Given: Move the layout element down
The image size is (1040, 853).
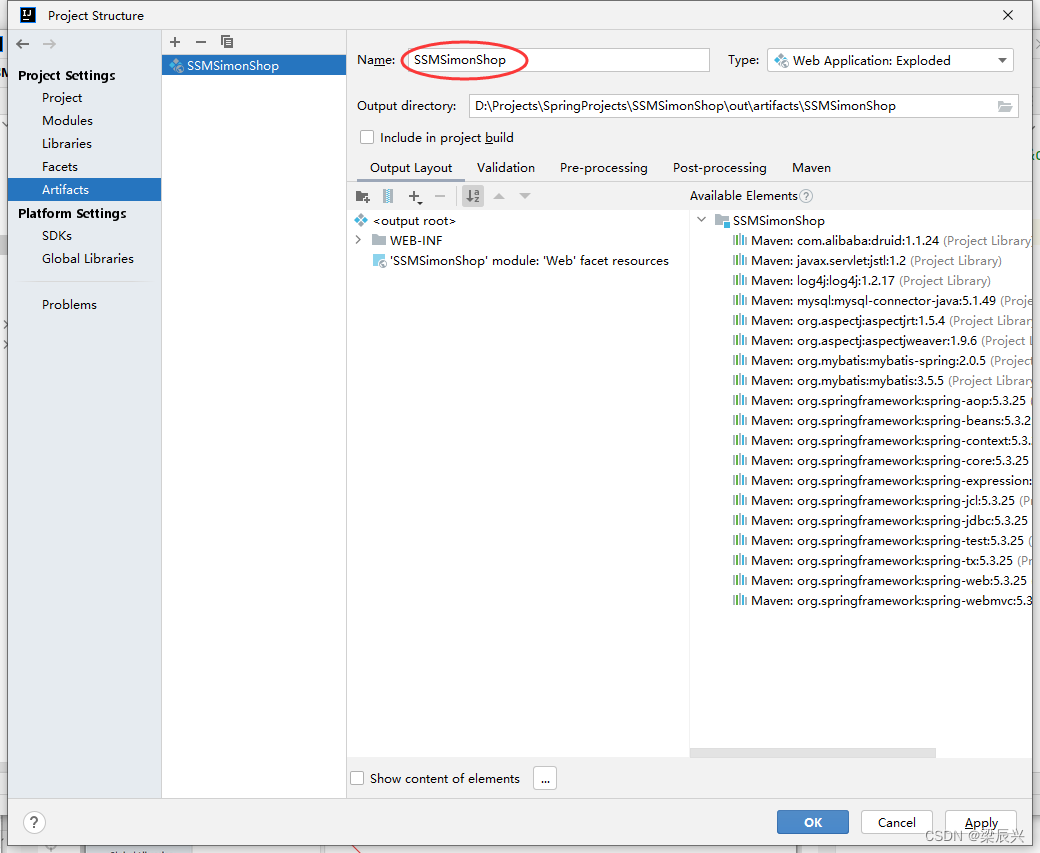Looking at the screenshot, I should tap(525, 196).
